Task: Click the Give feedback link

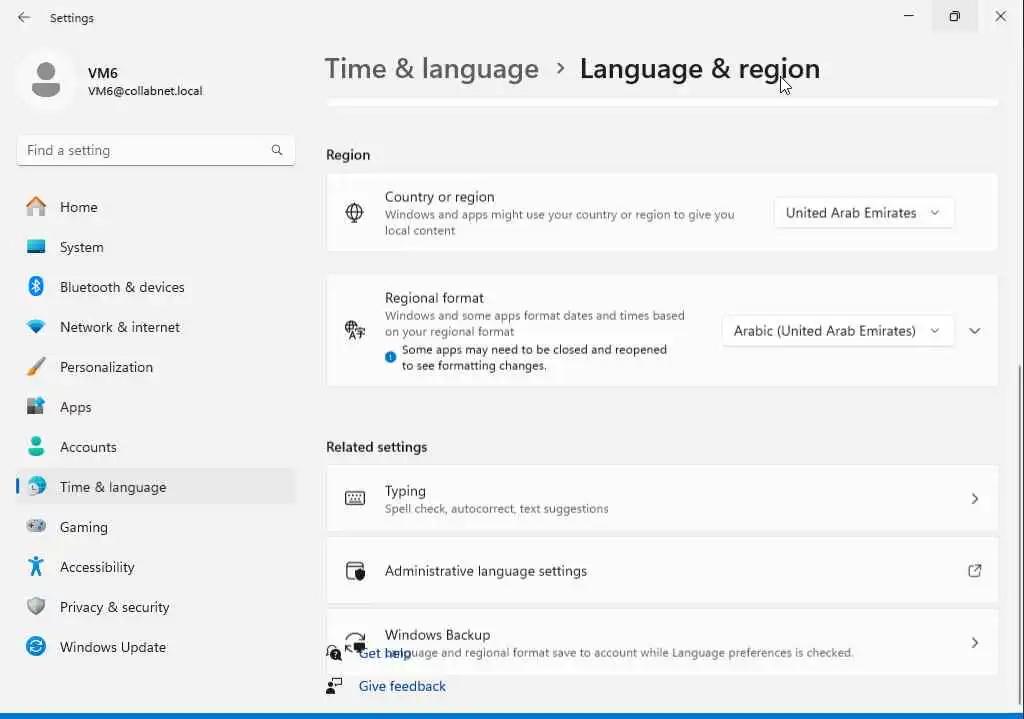Action: click(402, 686)
